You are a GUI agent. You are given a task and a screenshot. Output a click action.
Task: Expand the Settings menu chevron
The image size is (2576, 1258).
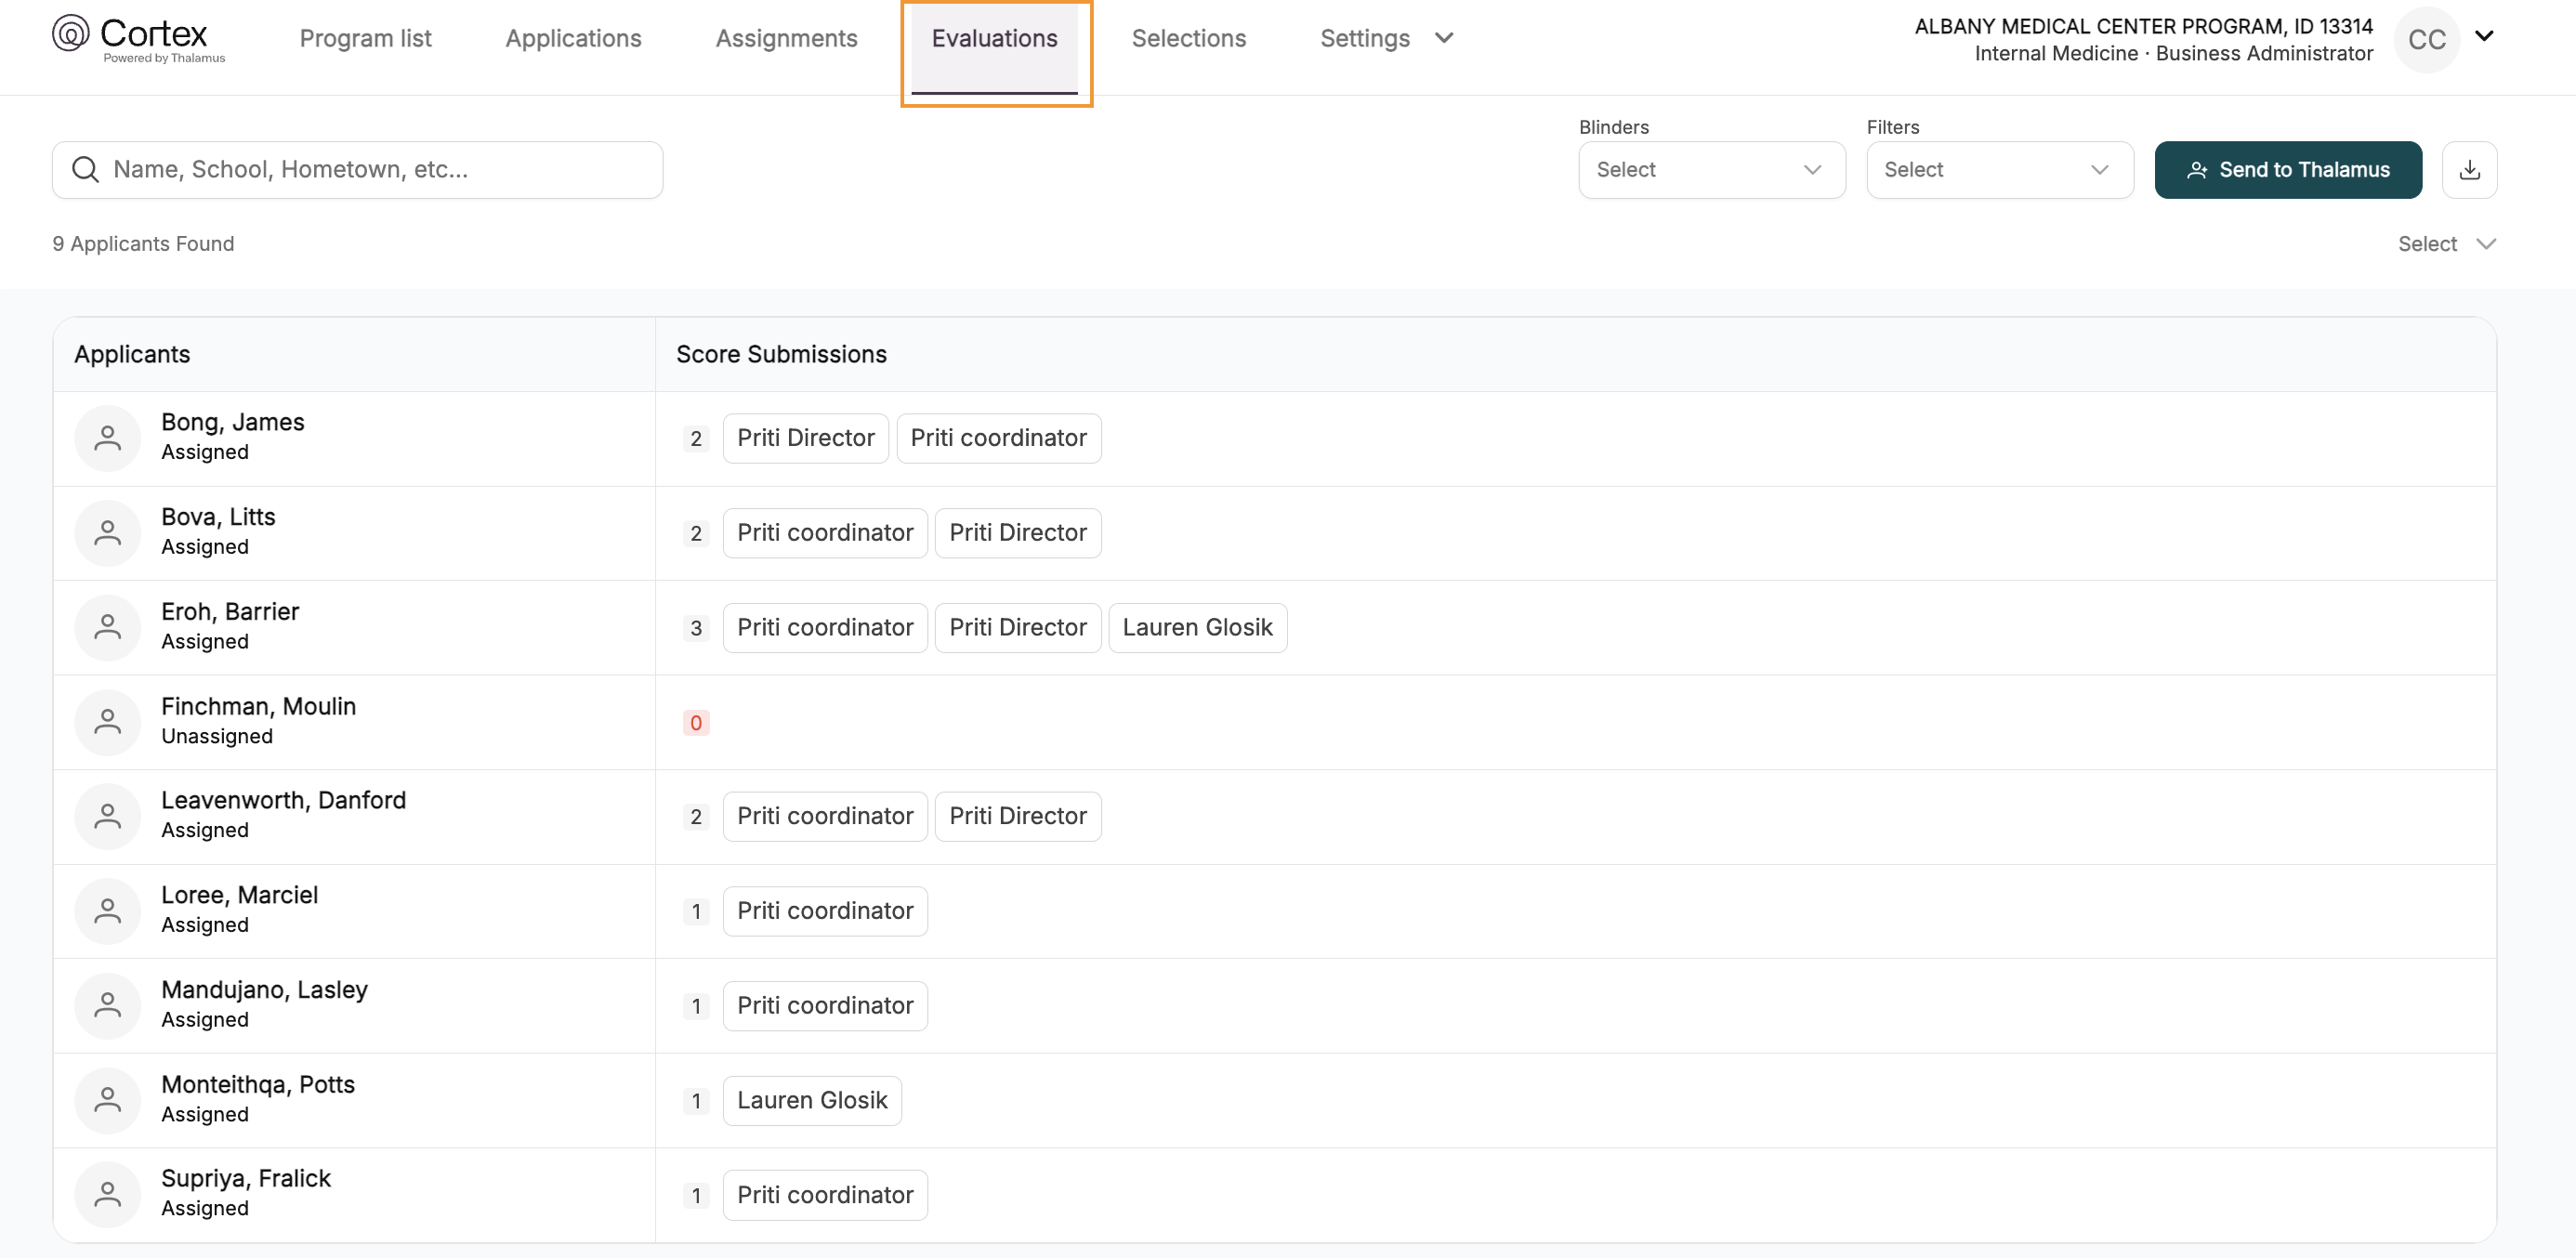pyautogui.click(x=1443, y=38)
